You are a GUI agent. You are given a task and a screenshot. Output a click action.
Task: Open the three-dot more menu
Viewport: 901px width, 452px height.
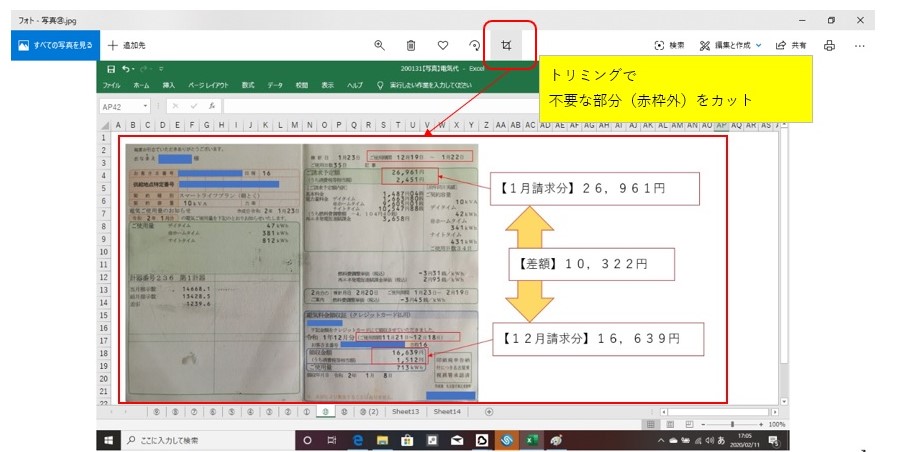(x=860, y=45)
